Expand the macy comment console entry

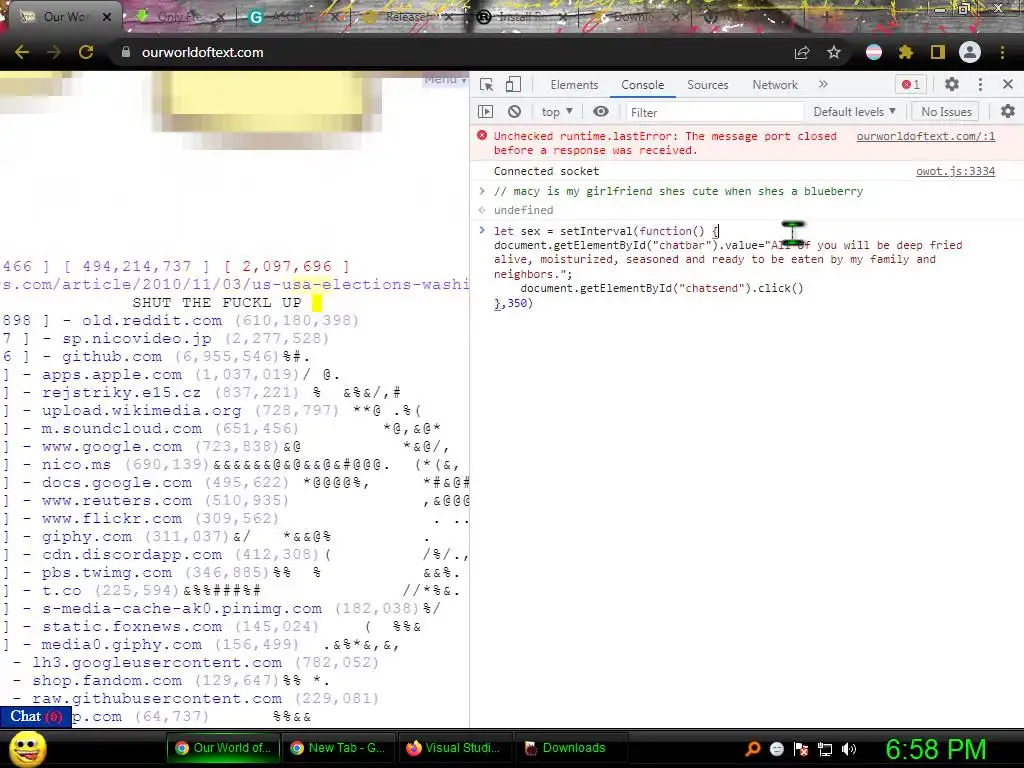(x=482, y=191)
